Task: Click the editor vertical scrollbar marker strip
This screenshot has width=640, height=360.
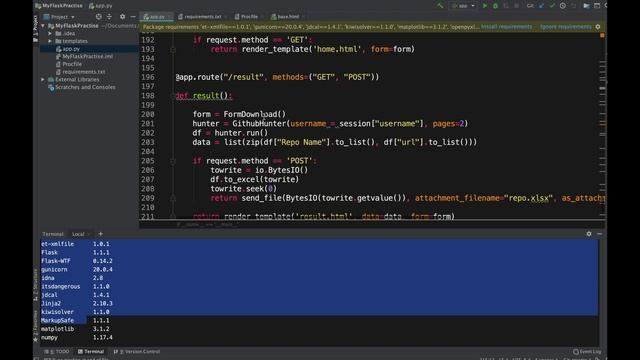Action: point(602,127)
